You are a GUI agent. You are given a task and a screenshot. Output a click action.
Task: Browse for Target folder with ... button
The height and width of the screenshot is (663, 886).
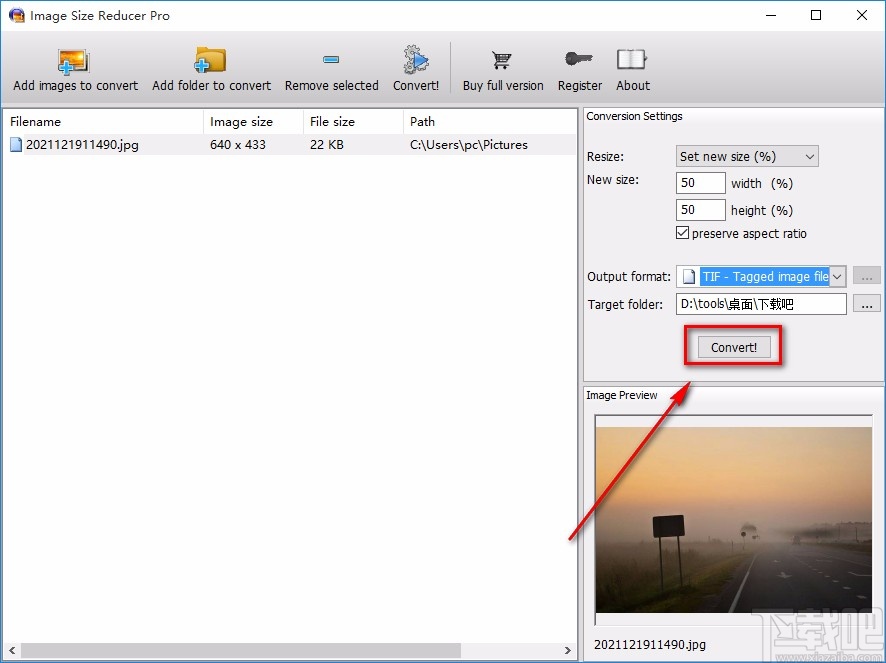pos(866,304)
